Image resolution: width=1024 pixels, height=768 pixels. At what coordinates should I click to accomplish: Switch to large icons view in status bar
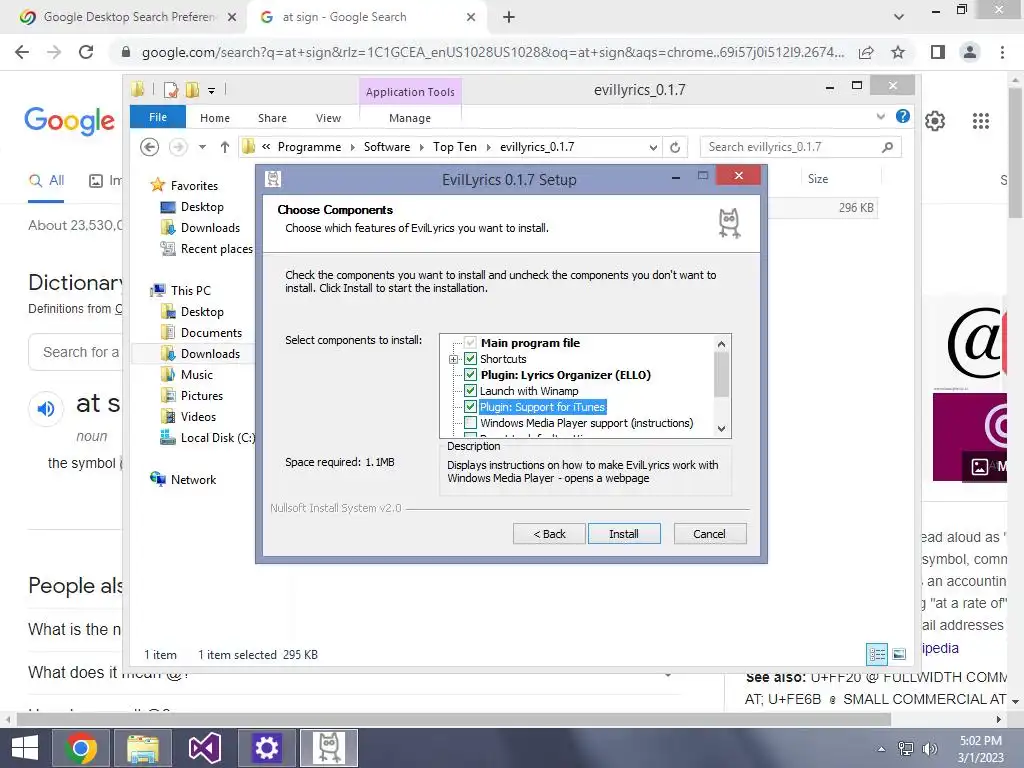pyautogui.click(x=899, y=654)
